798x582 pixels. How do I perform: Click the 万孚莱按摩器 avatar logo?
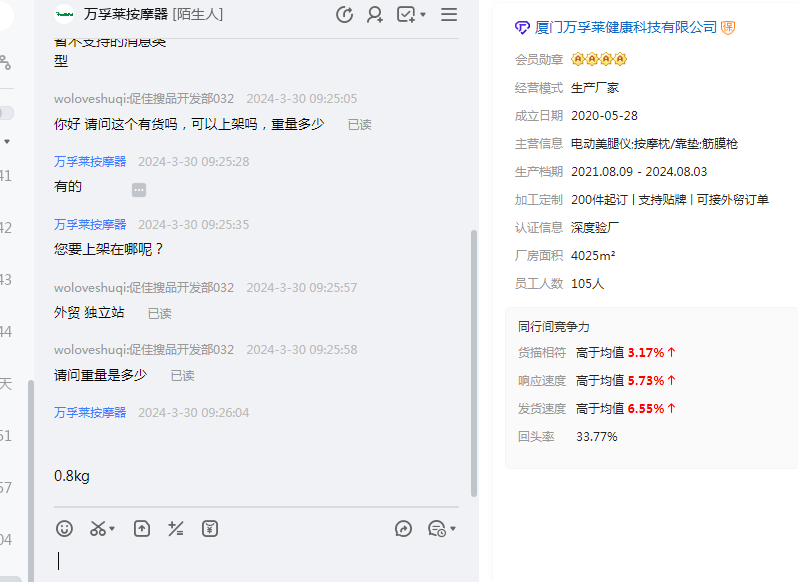tap(65, 14)
